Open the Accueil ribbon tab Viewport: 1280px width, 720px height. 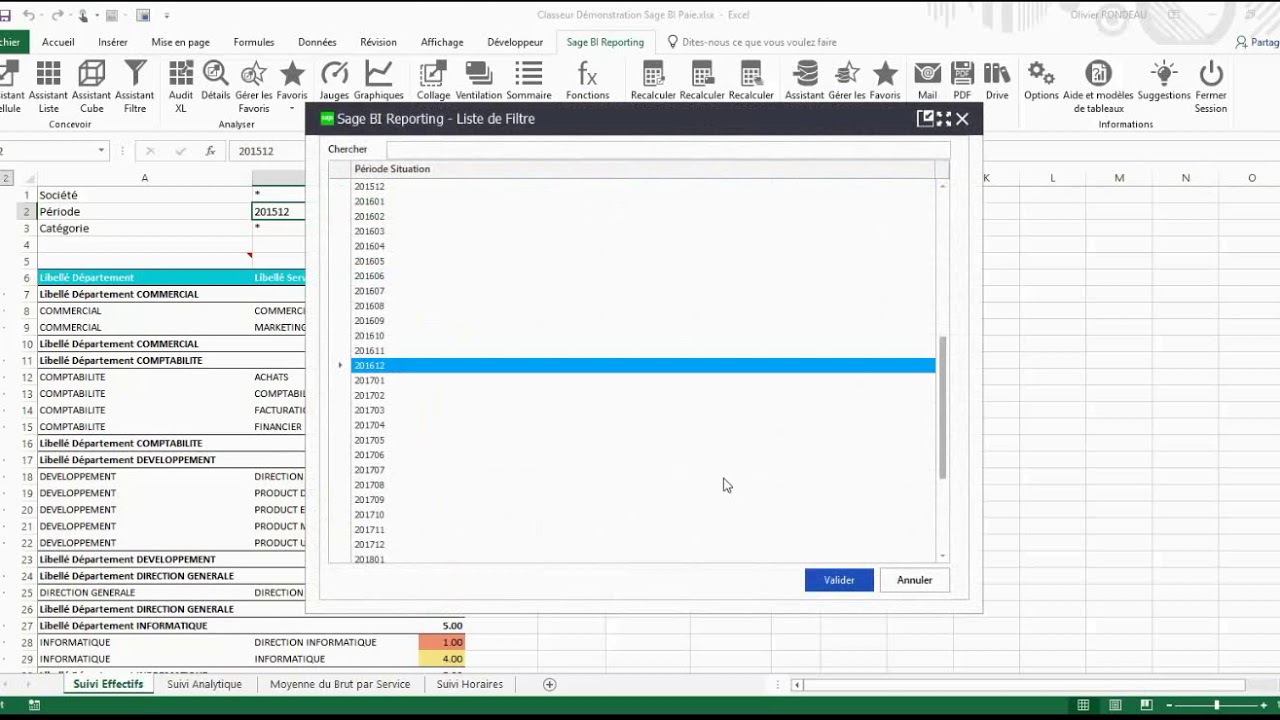point(58,42)
